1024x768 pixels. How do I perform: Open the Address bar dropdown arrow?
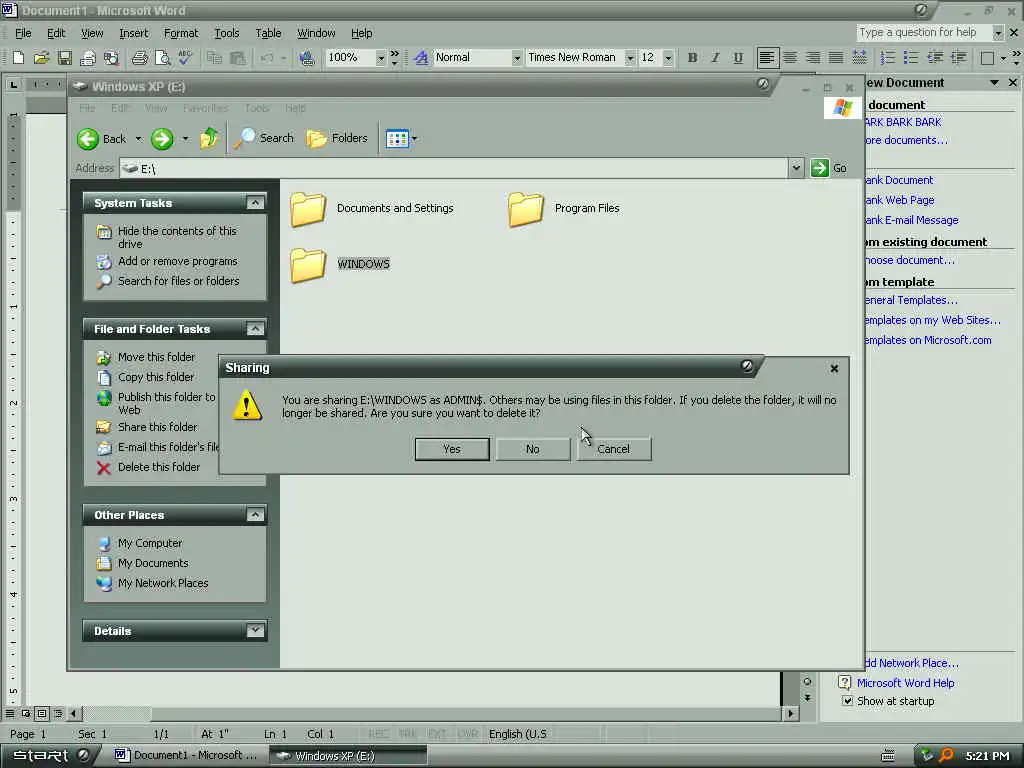coord(796,168)
